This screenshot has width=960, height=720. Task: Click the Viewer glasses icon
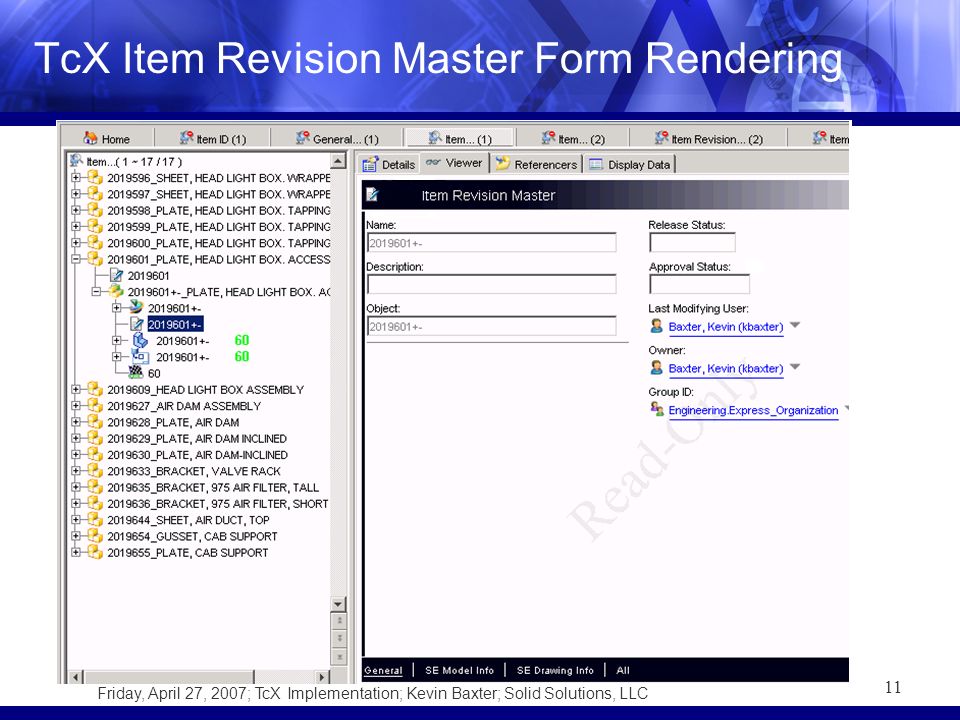(x=433, y=162)
